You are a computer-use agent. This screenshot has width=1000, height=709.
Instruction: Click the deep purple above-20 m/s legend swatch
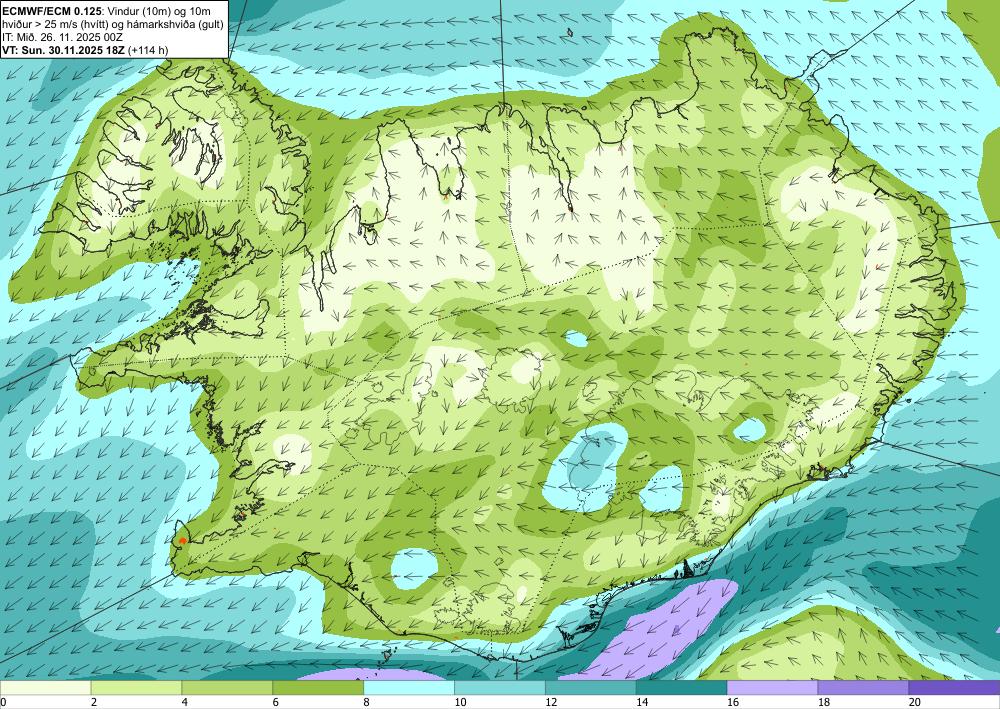(954, 688)
